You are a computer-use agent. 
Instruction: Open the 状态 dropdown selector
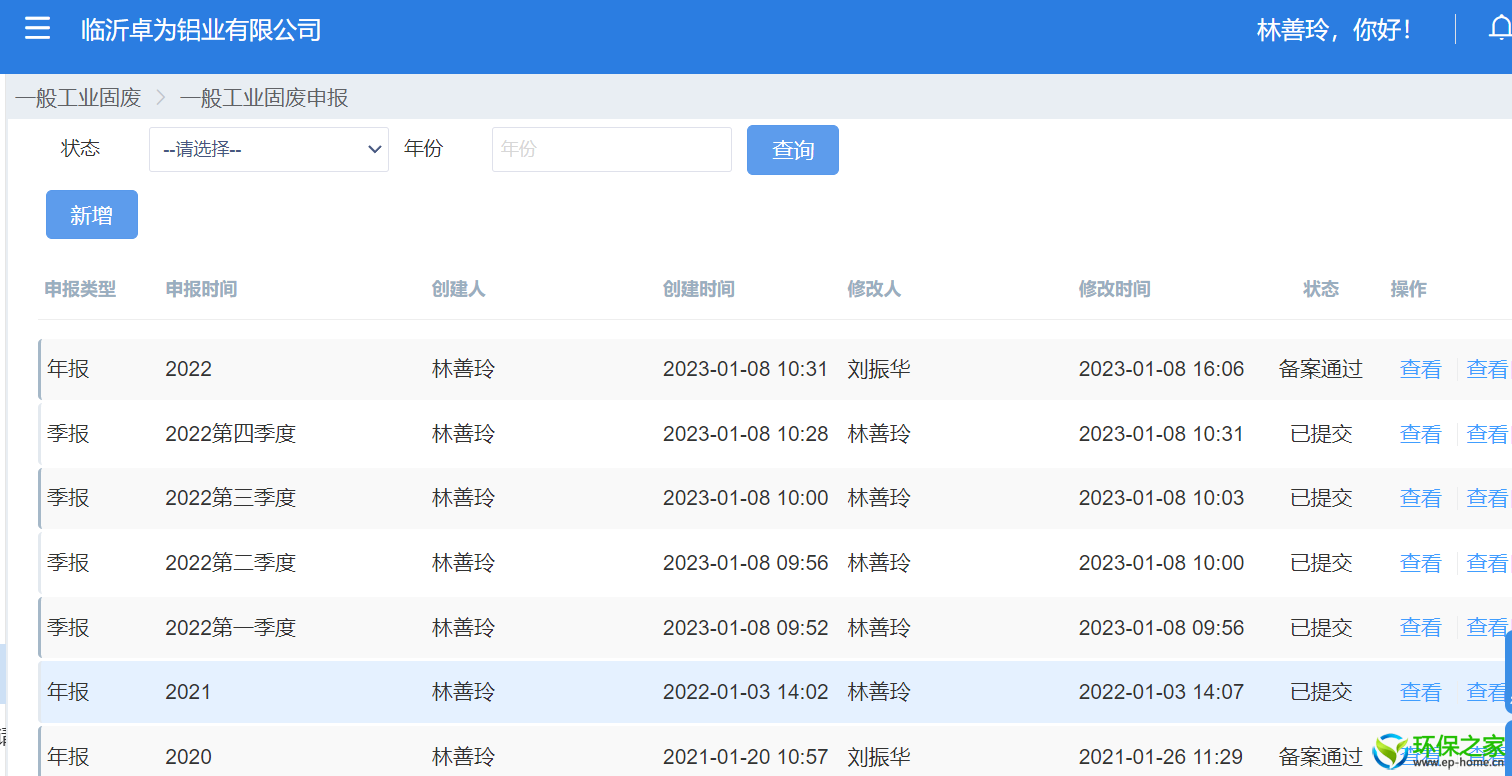click(x=269, y=149)
